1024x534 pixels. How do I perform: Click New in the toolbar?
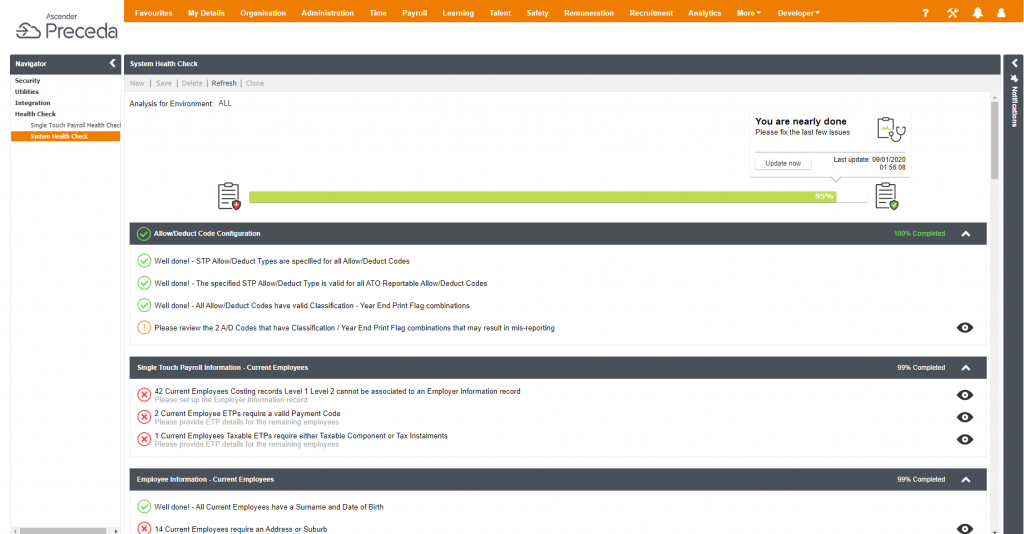click(137, 83)
